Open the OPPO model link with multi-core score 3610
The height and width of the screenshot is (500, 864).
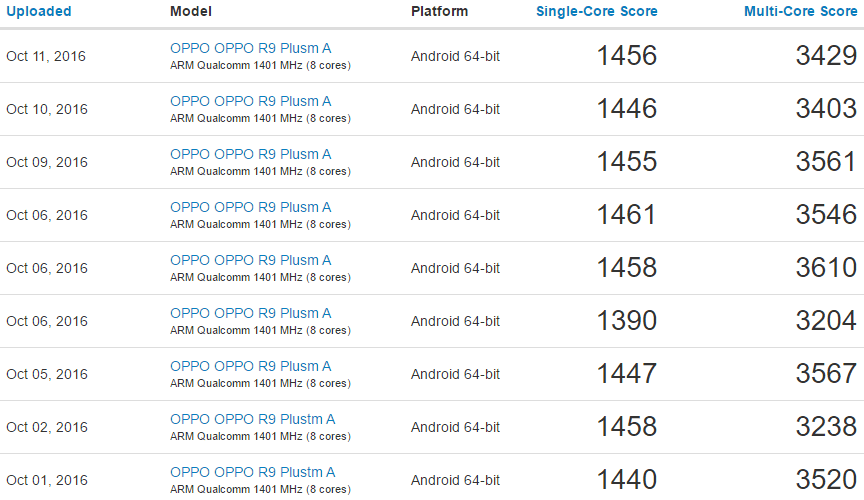pyautogui.click(x=250, y=260)
